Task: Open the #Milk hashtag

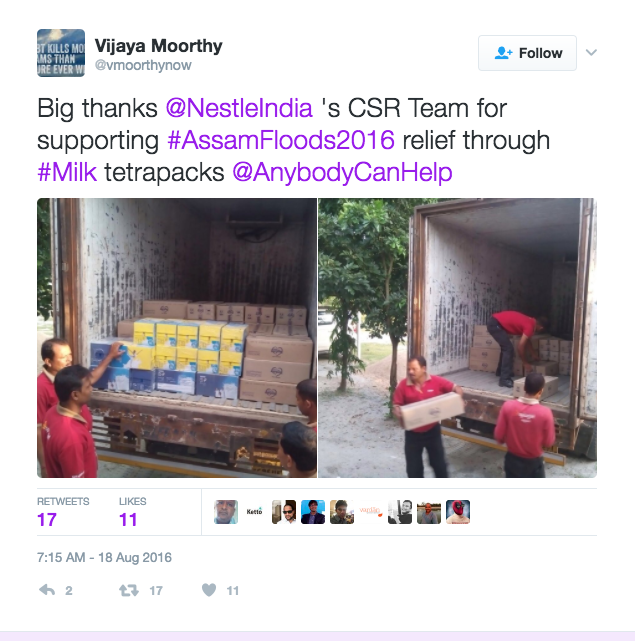Action: 67,172
